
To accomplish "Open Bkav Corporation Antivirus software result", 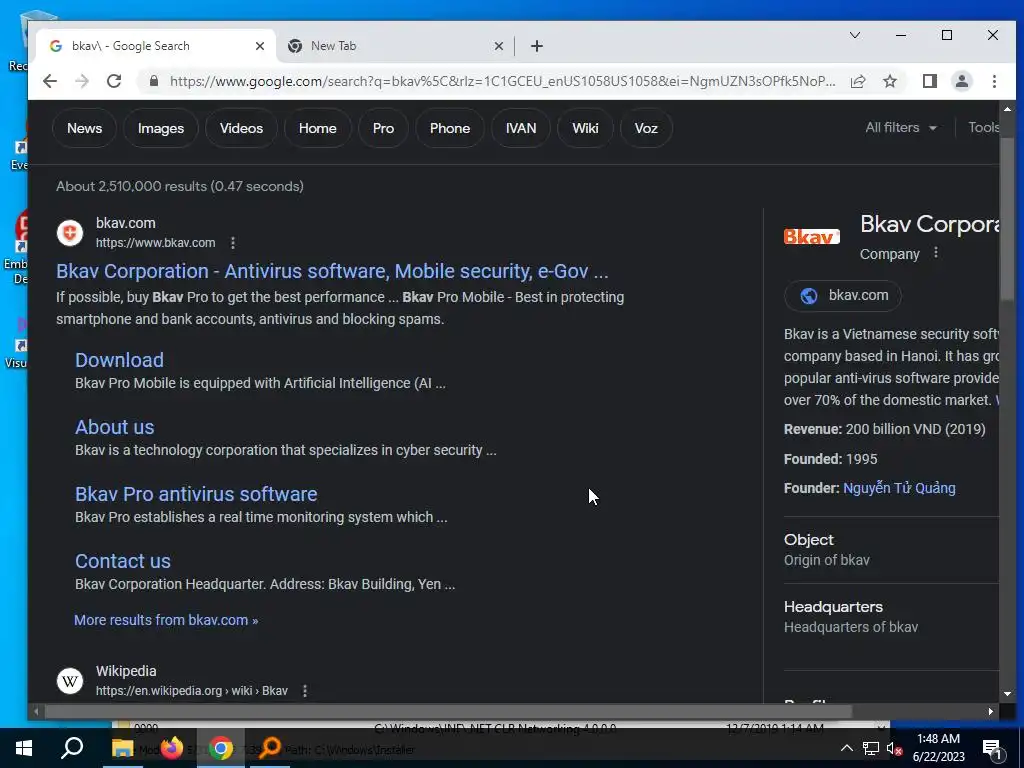I will pos(332,271).
